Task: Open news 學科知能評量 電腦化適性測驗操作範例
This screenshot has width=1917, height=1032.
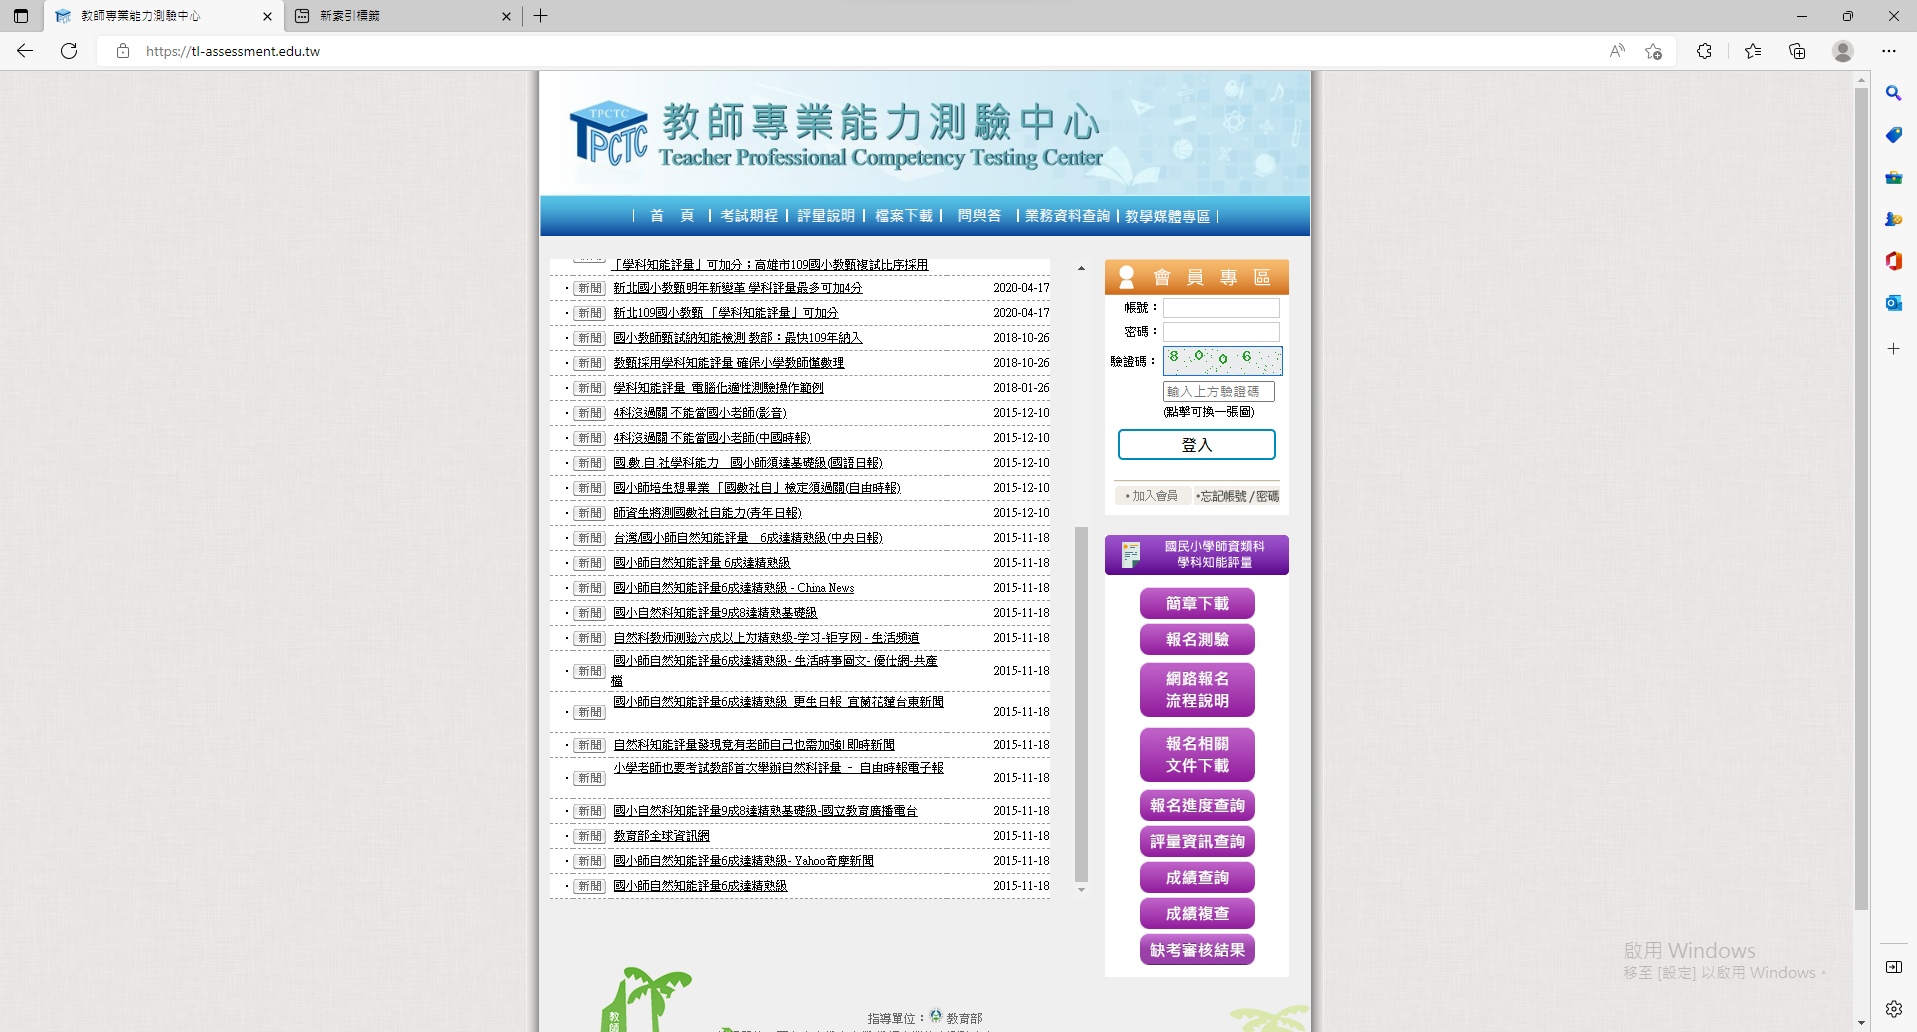Action: [718, 388]
